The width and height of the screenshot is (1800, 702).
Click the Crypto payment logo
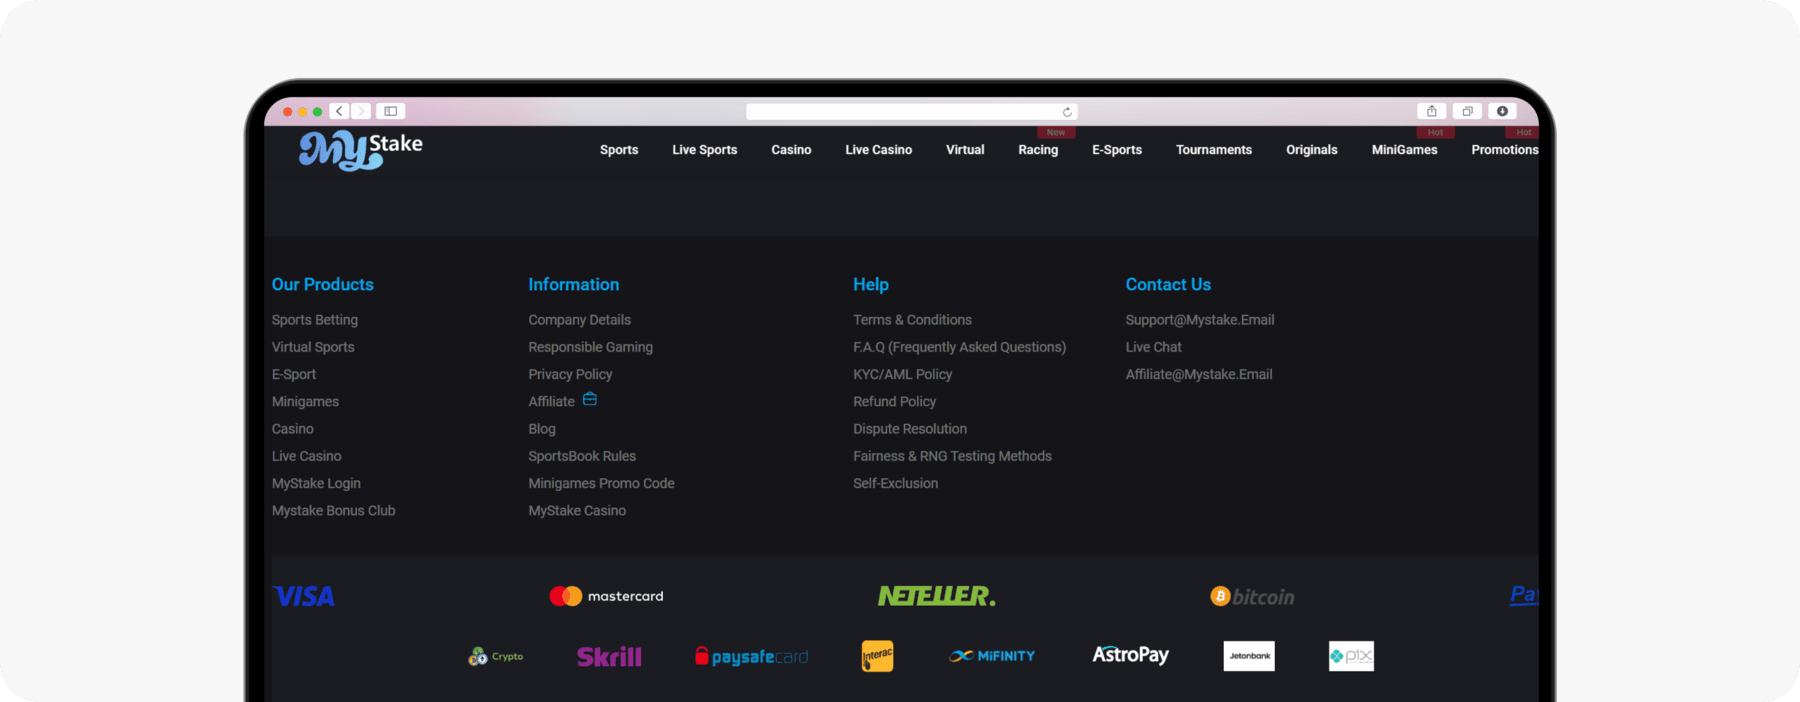pos(496,656)
